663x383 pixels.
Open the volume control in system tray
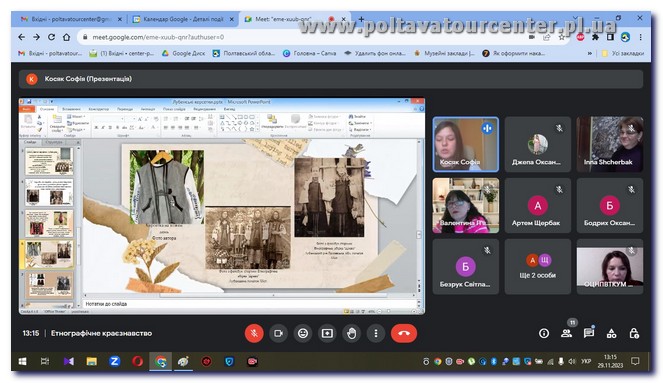[572, 361]
